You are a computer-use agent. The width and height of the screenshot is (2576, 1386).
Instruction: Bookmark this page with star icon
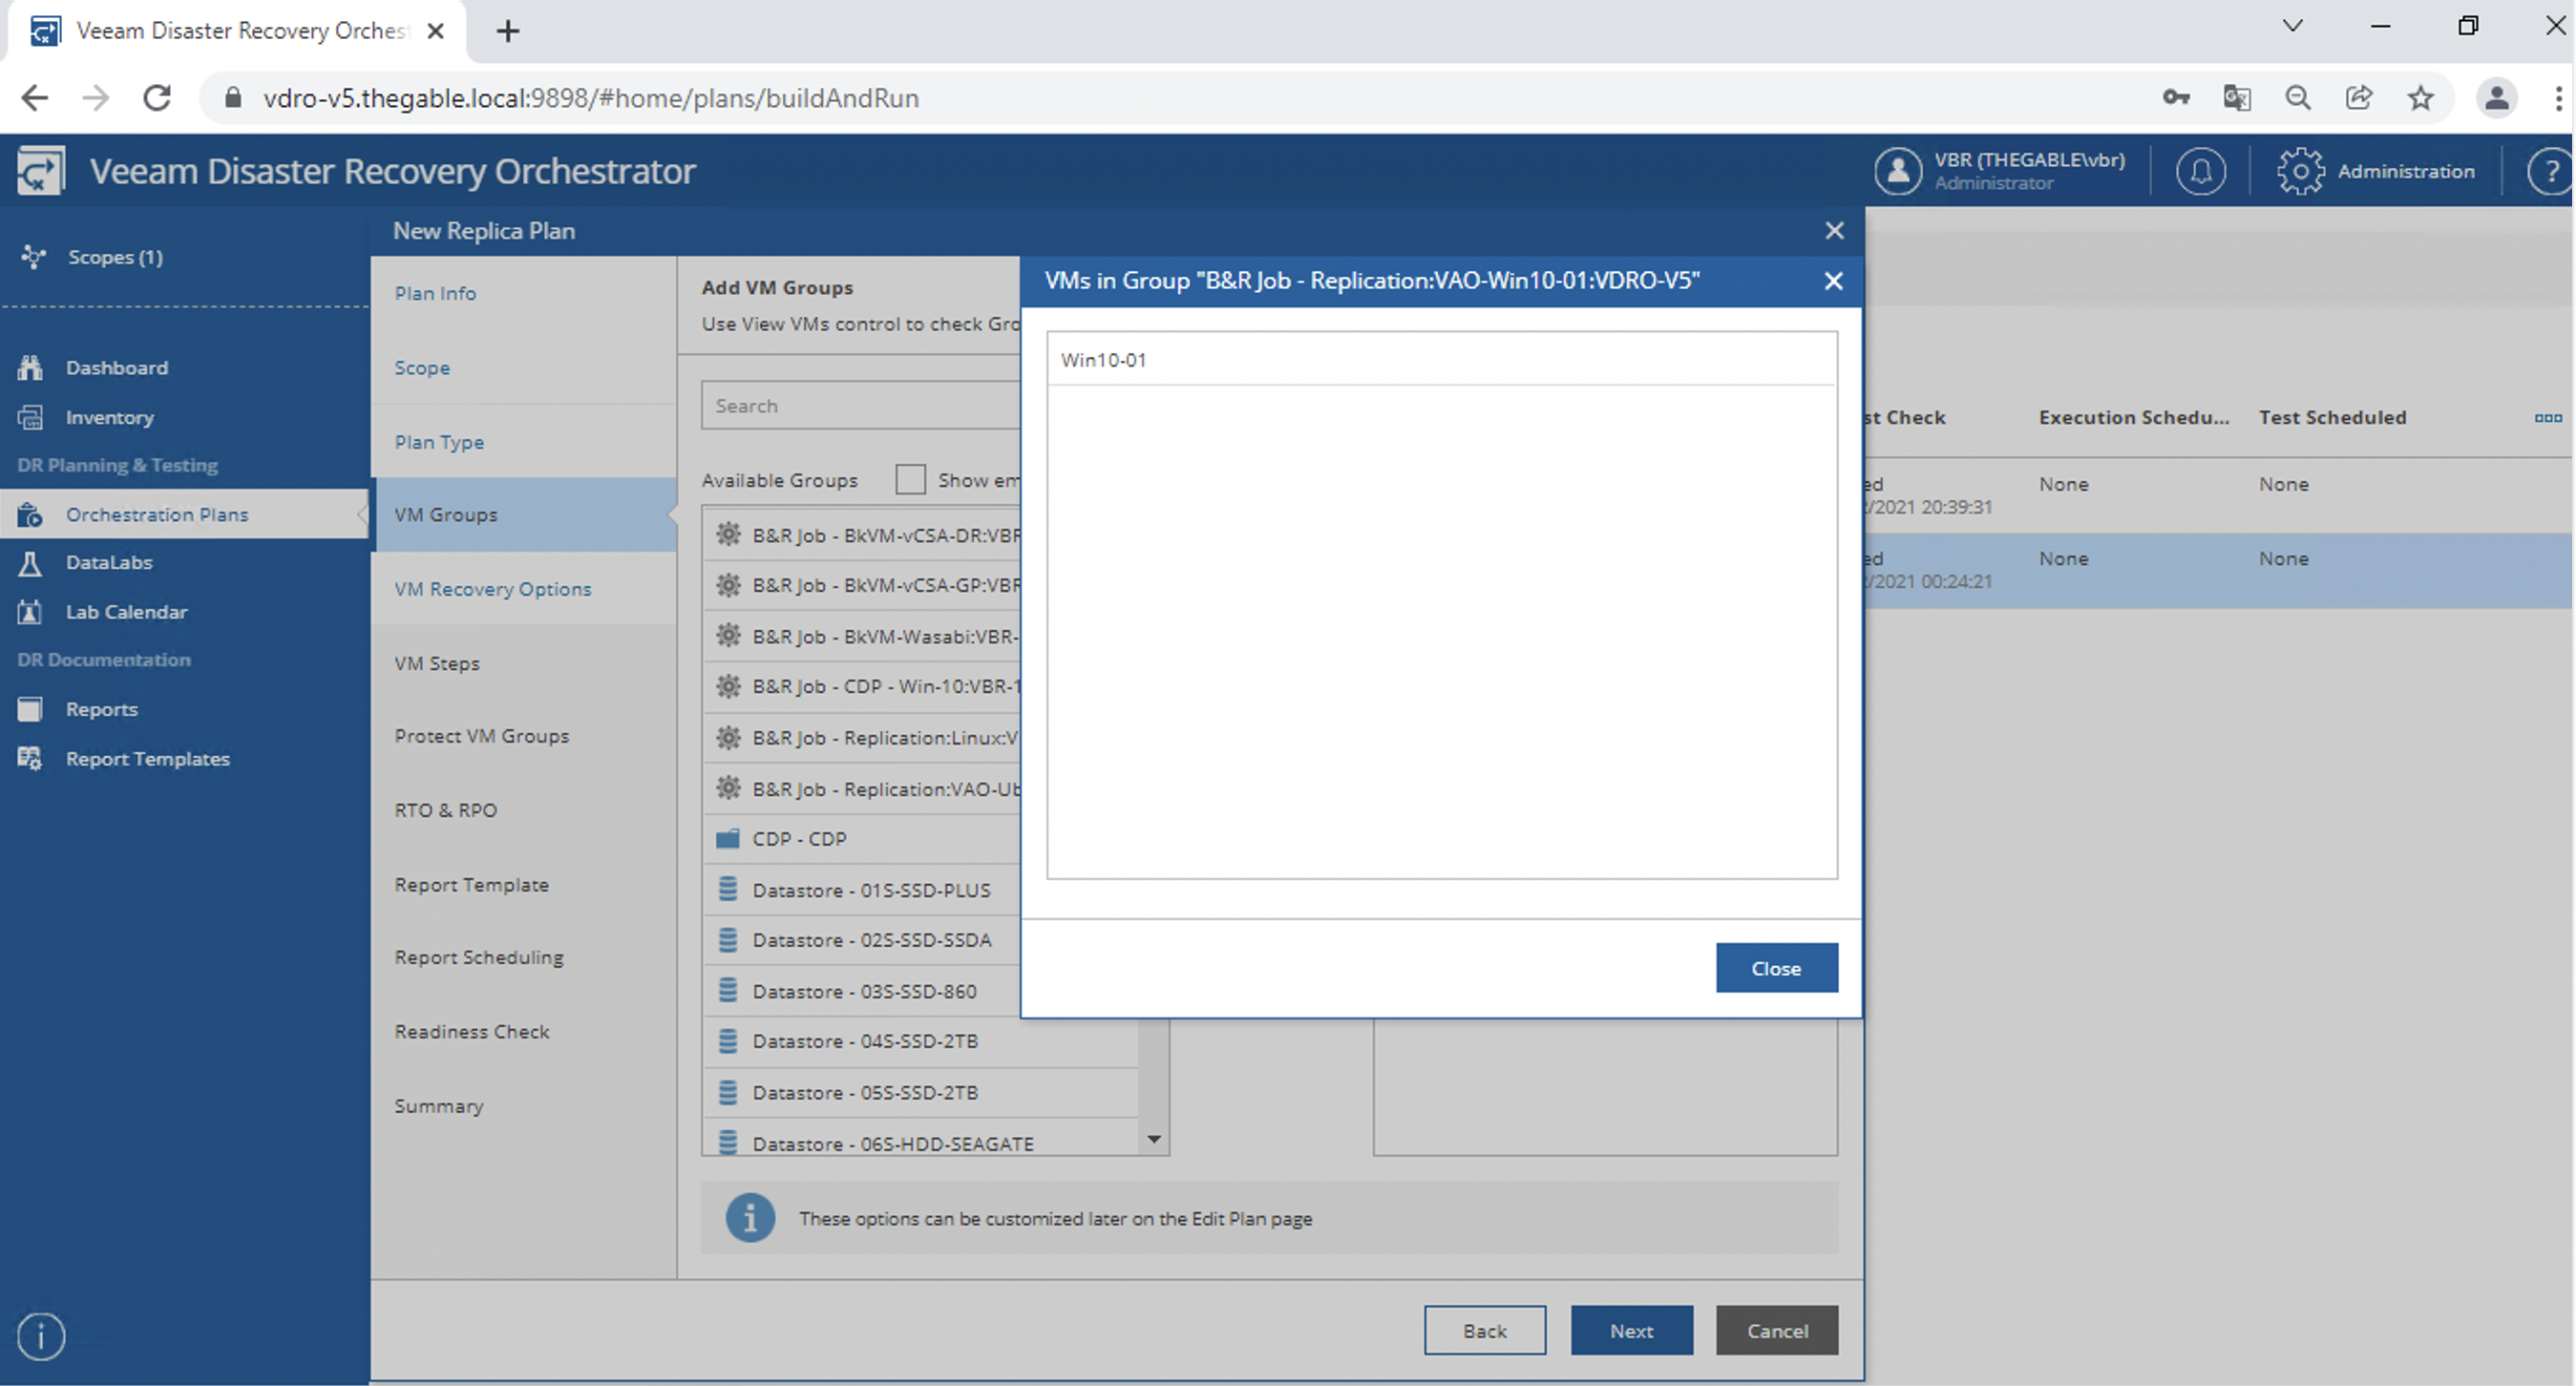click(x=2420, y=98)
